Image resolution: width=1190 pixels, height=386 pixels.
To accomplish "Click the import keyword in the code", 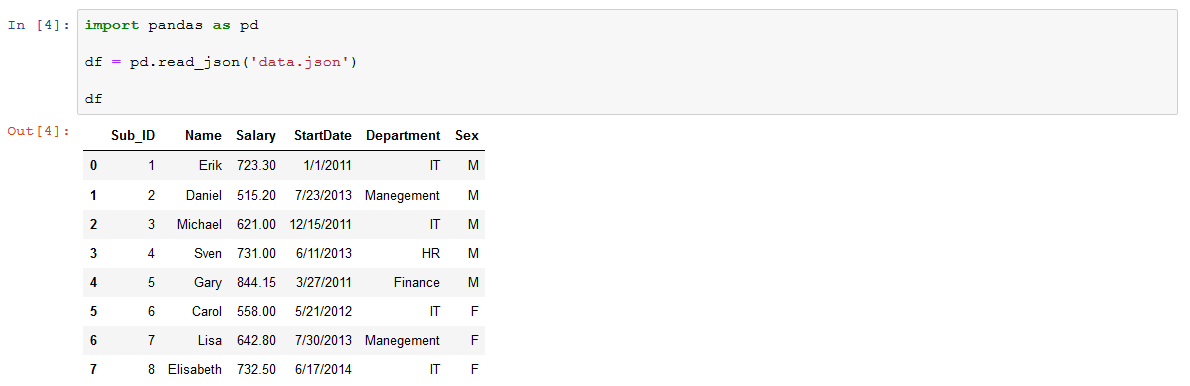I will (x=112, y=25).
